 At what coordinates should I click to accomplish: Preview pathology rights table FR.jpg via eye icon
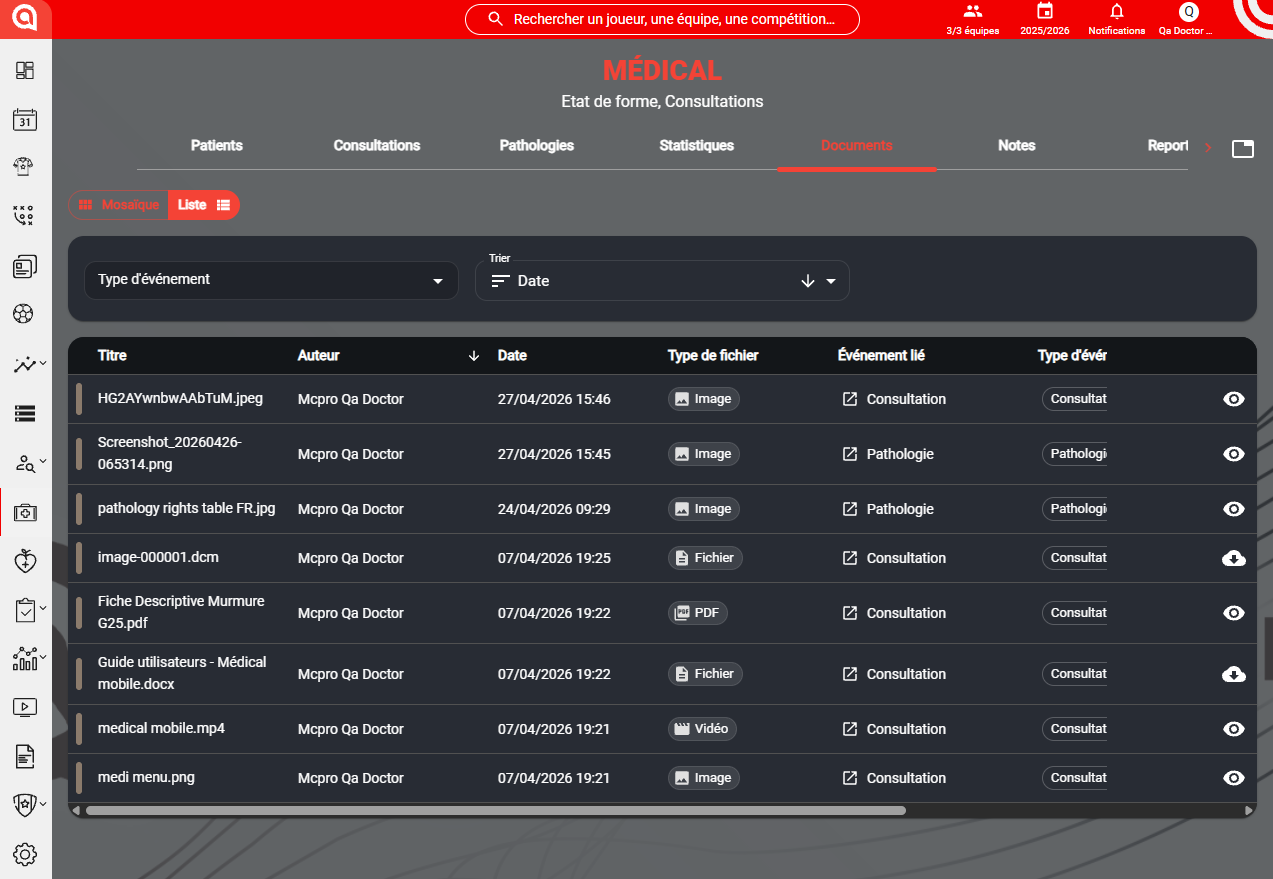[1234, 509]
